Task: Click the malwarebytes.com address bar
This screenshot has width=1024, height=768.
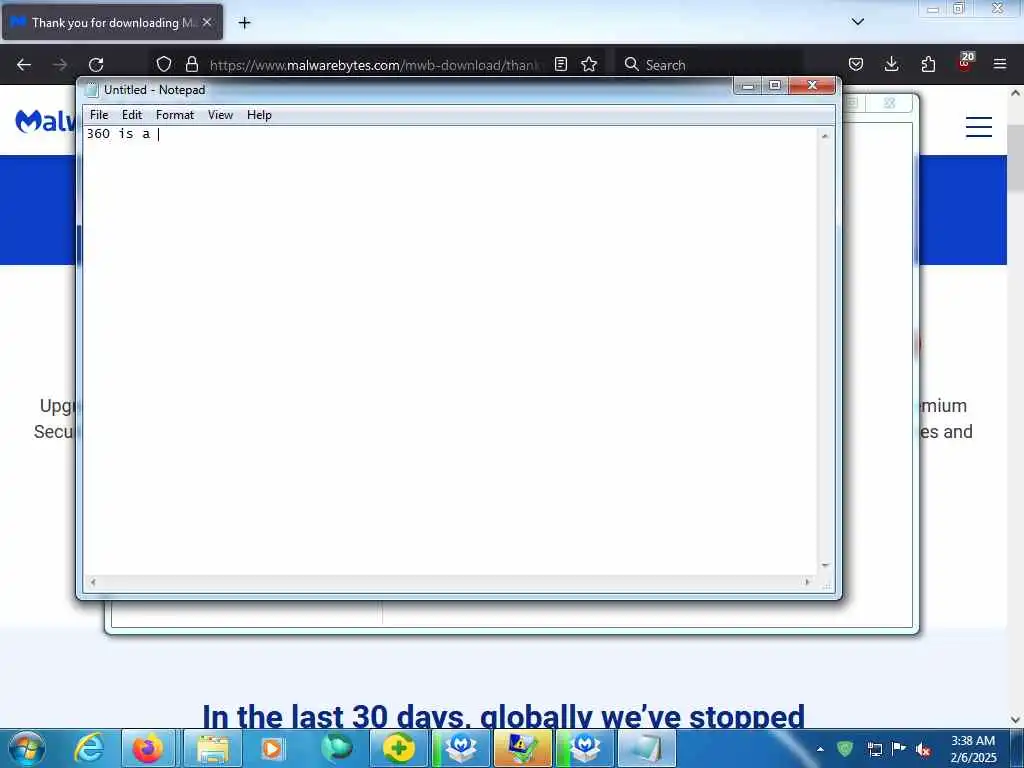Action: point(374,65)
